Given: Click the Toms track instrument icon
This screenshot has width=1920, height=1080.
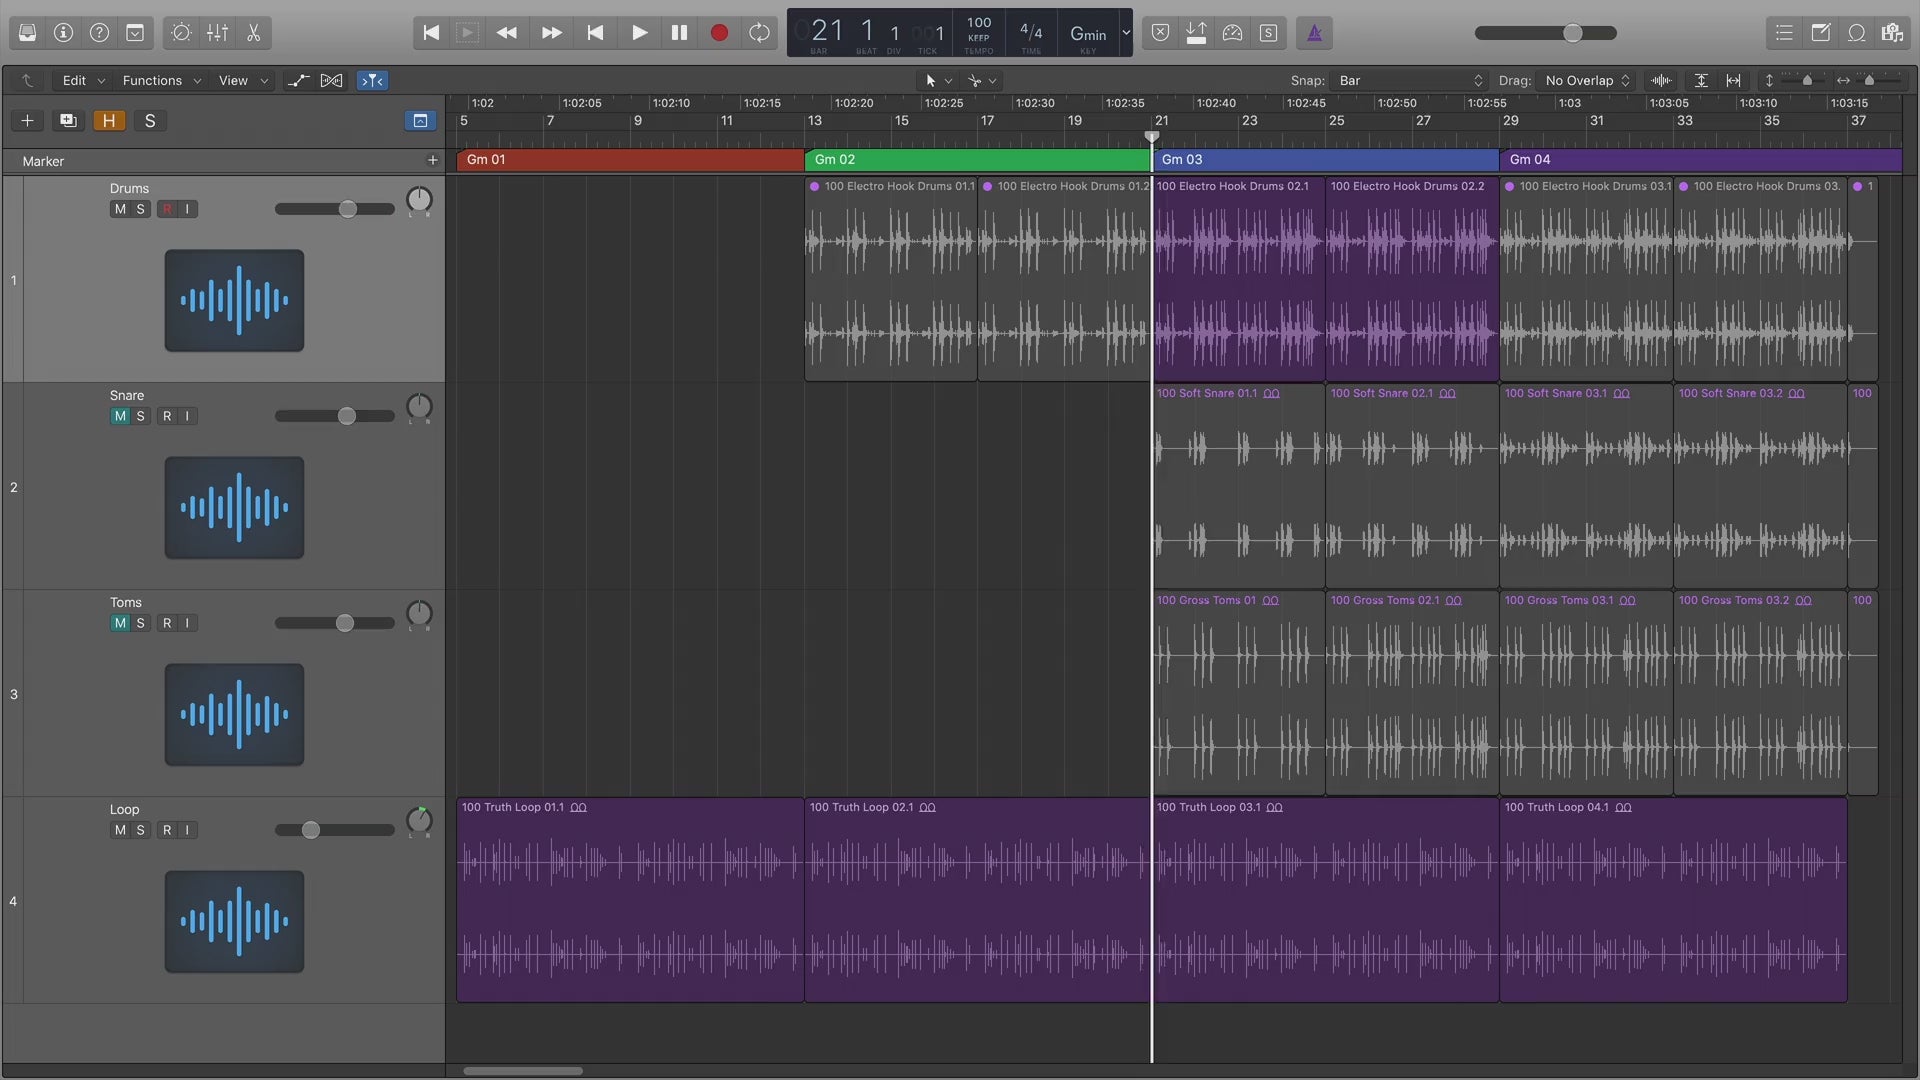Looking at the screenshot, I should (x=234, y=715).
